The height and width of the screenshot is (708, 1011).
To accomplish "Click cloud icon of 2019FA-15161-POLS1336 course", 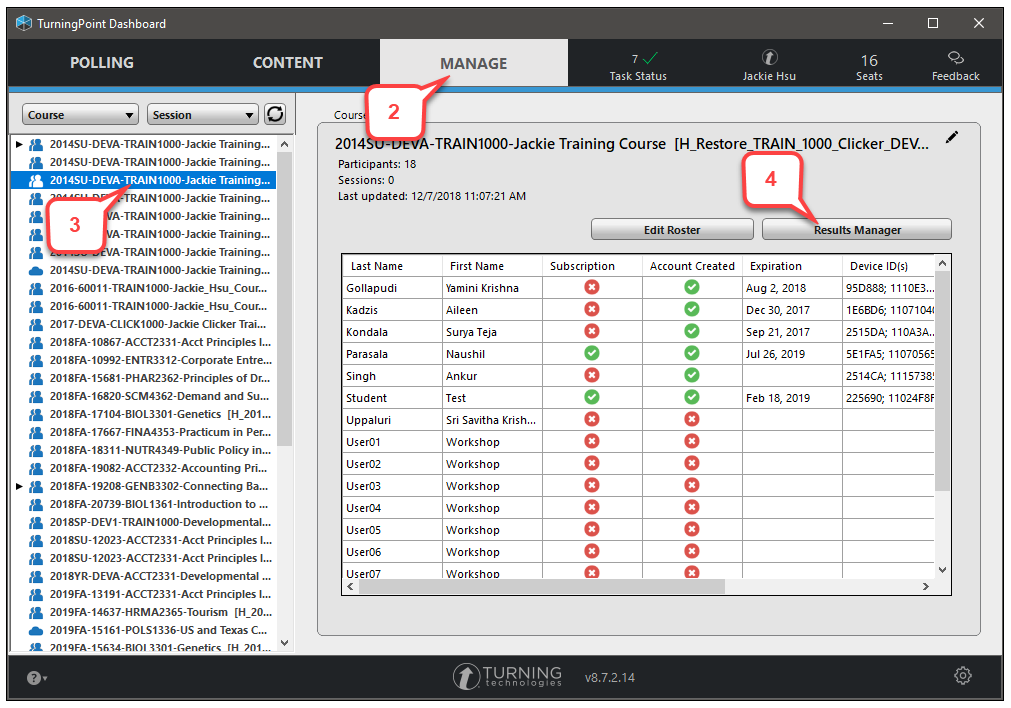I will [36, 630].
